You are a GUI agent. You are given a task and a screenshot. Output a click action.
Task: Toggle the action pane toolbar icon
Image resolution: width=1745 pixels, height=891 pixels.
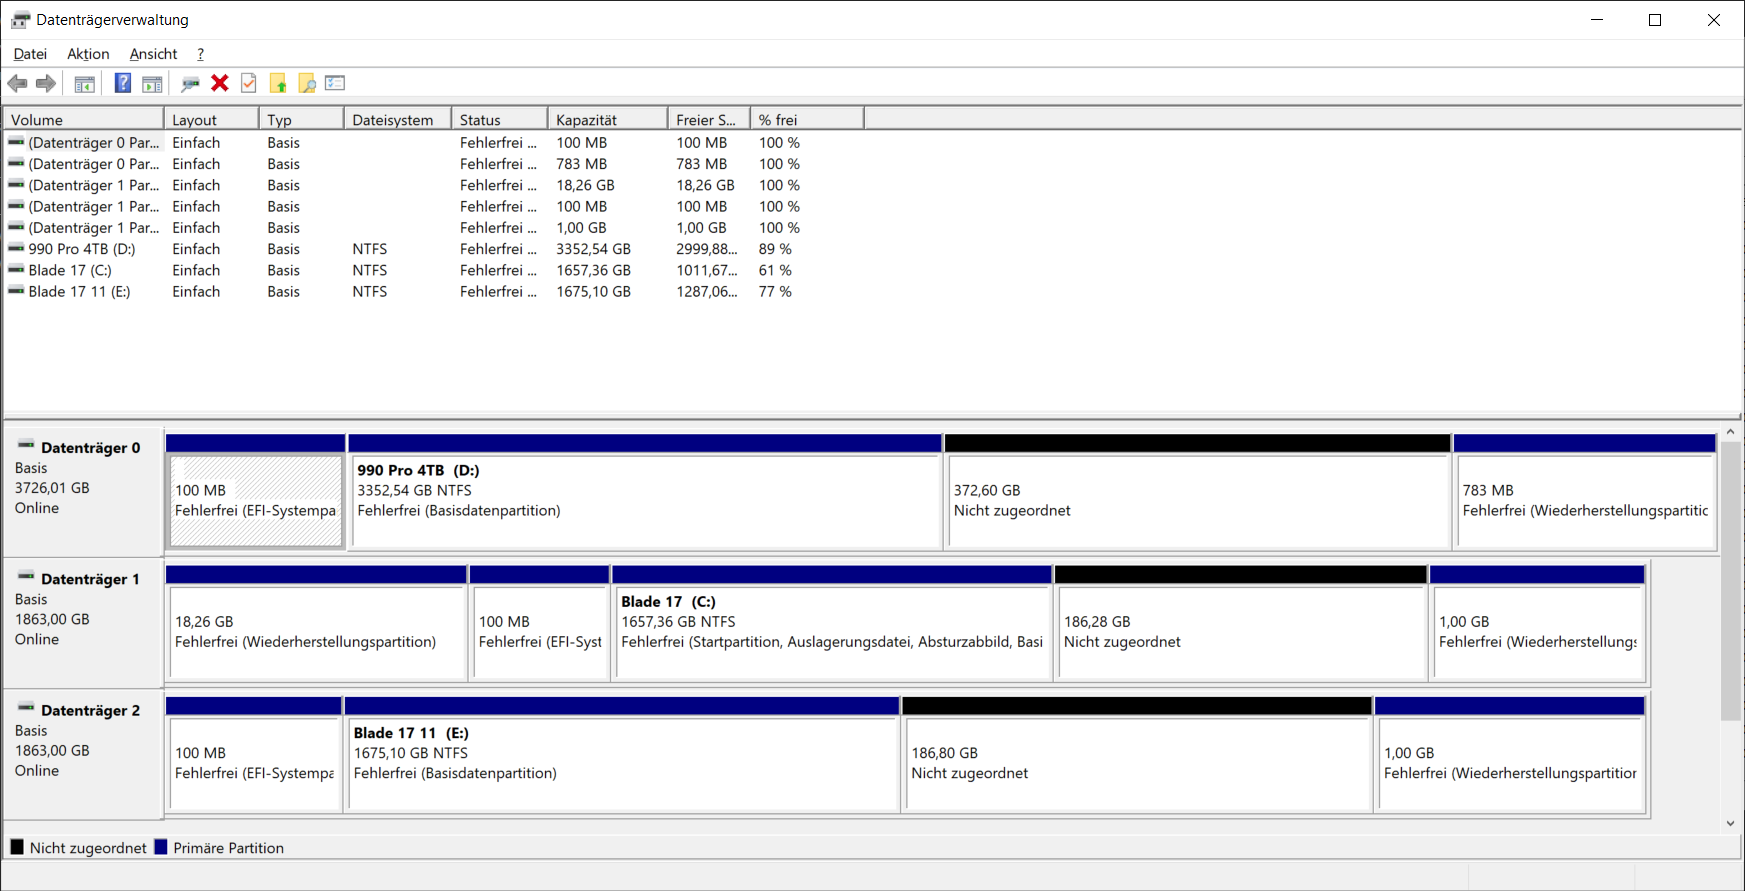click(x=152, y=84)
